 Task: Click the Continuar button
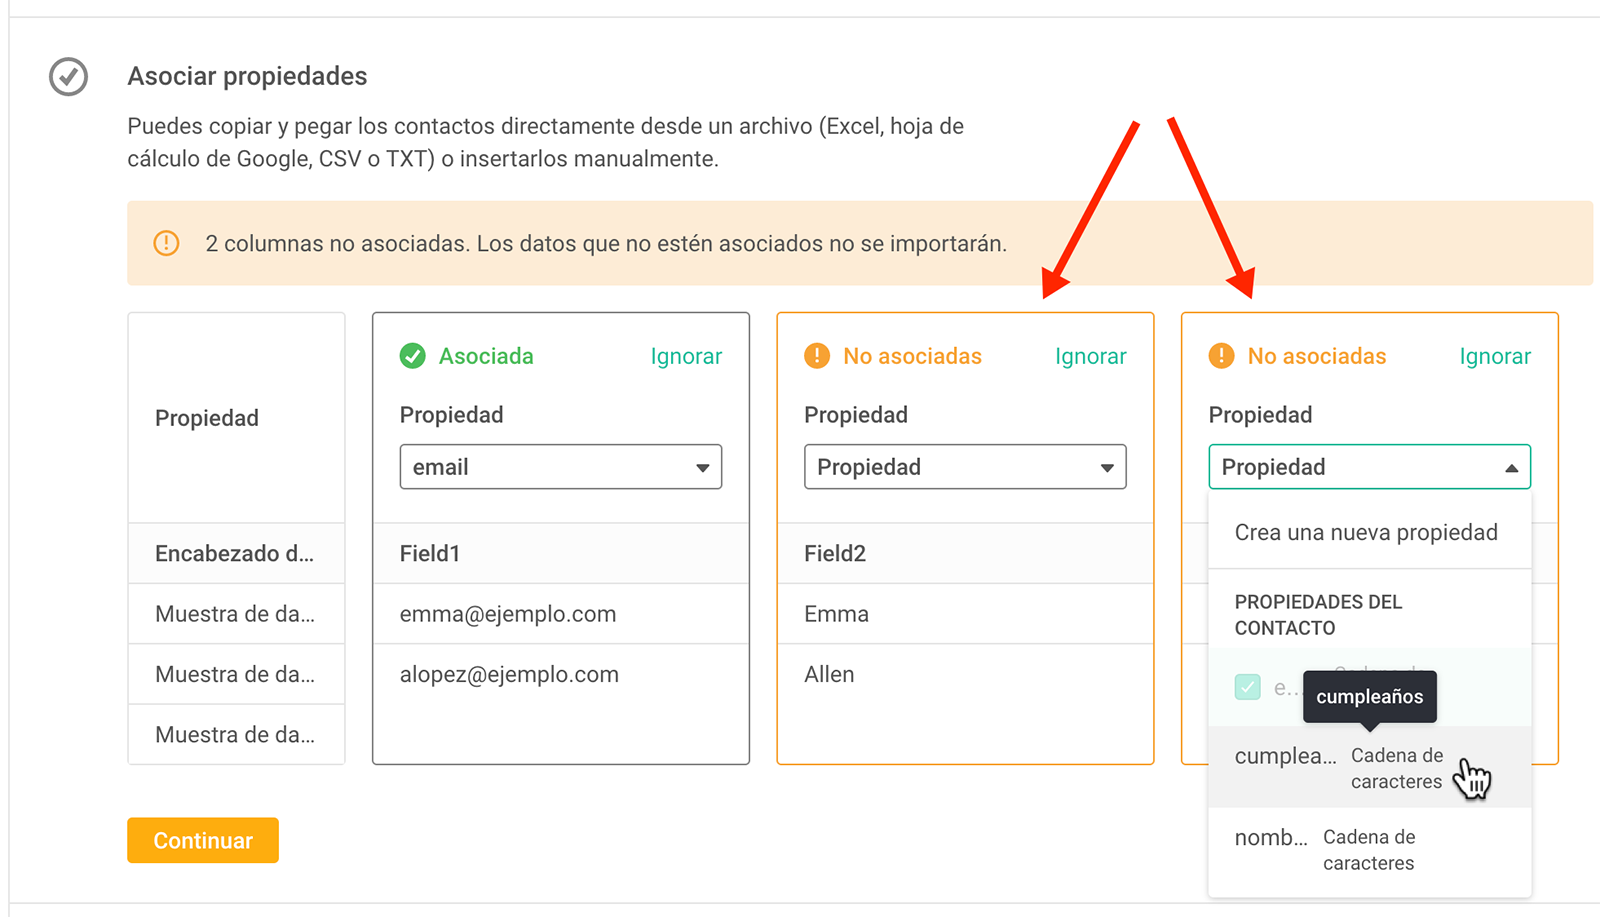[203, 840]
